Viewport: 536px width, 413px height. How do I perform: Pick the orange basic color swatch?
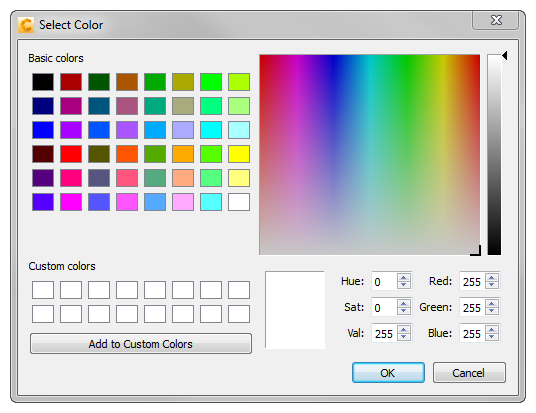(183, 154)
